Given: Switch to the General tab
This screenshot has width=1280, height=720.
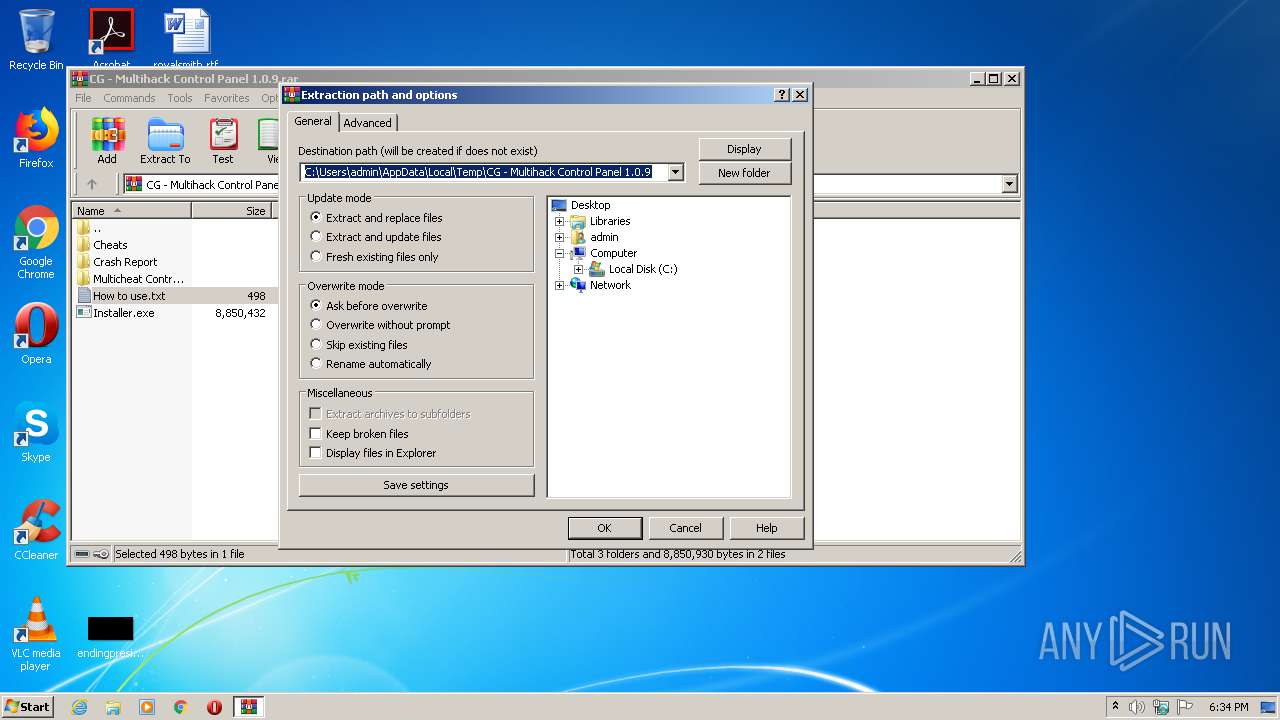Looking at the screenshot, I should [313, 121].
